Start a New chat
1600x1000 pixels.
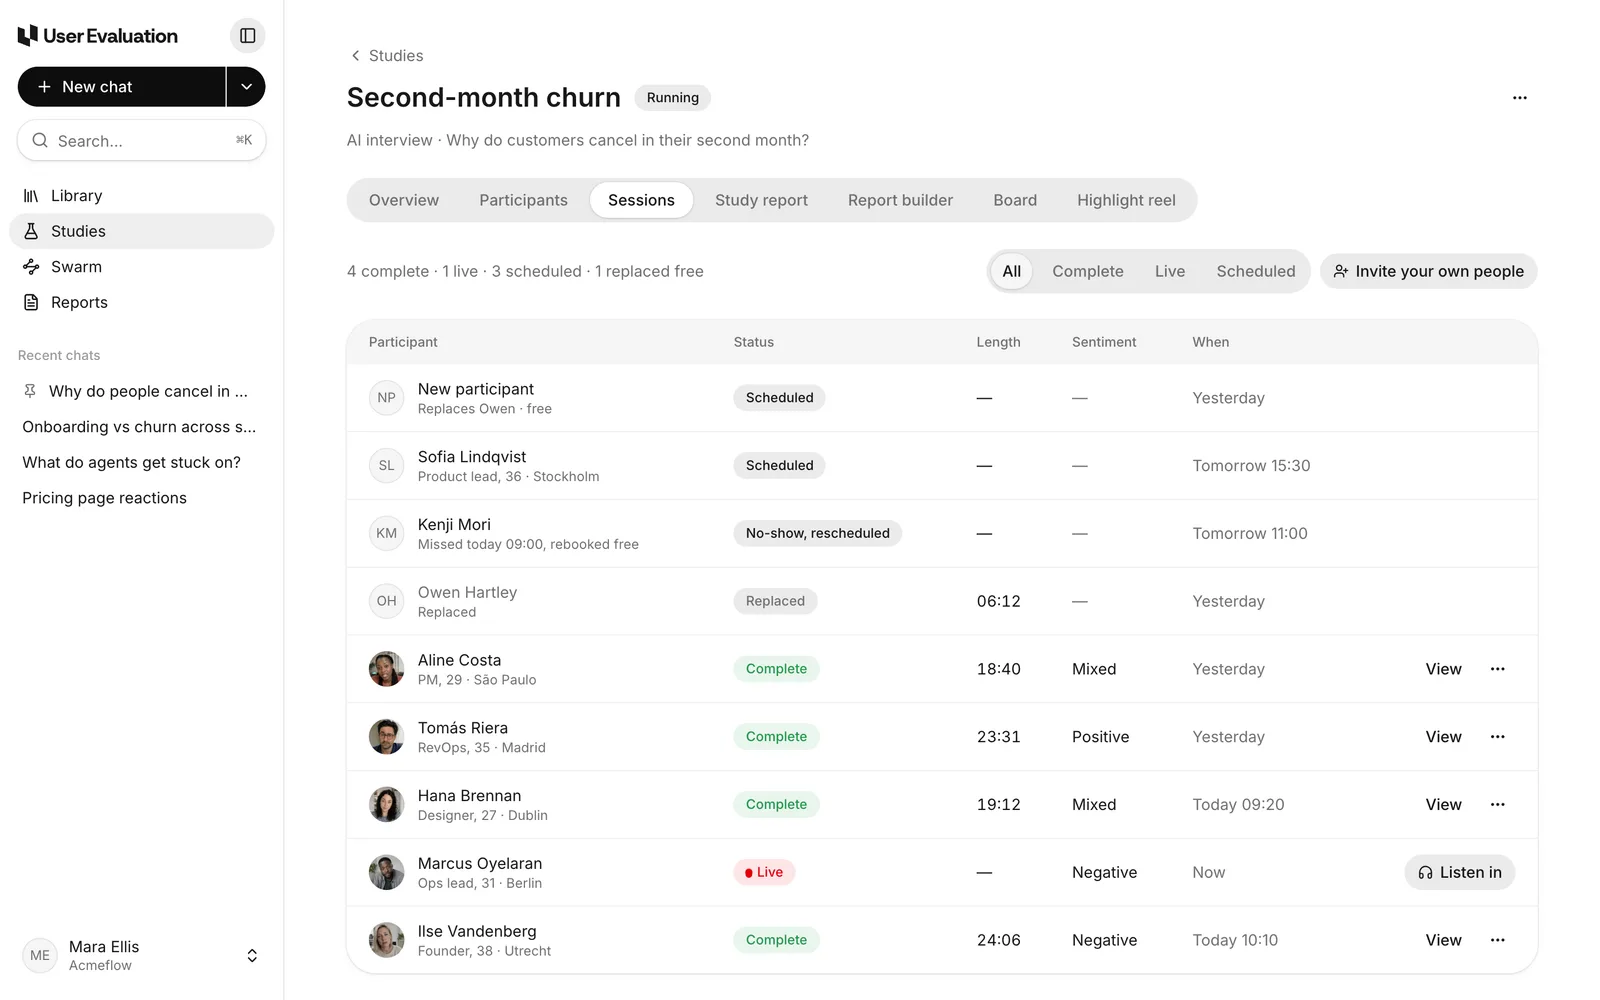click(x=121, y=87)
